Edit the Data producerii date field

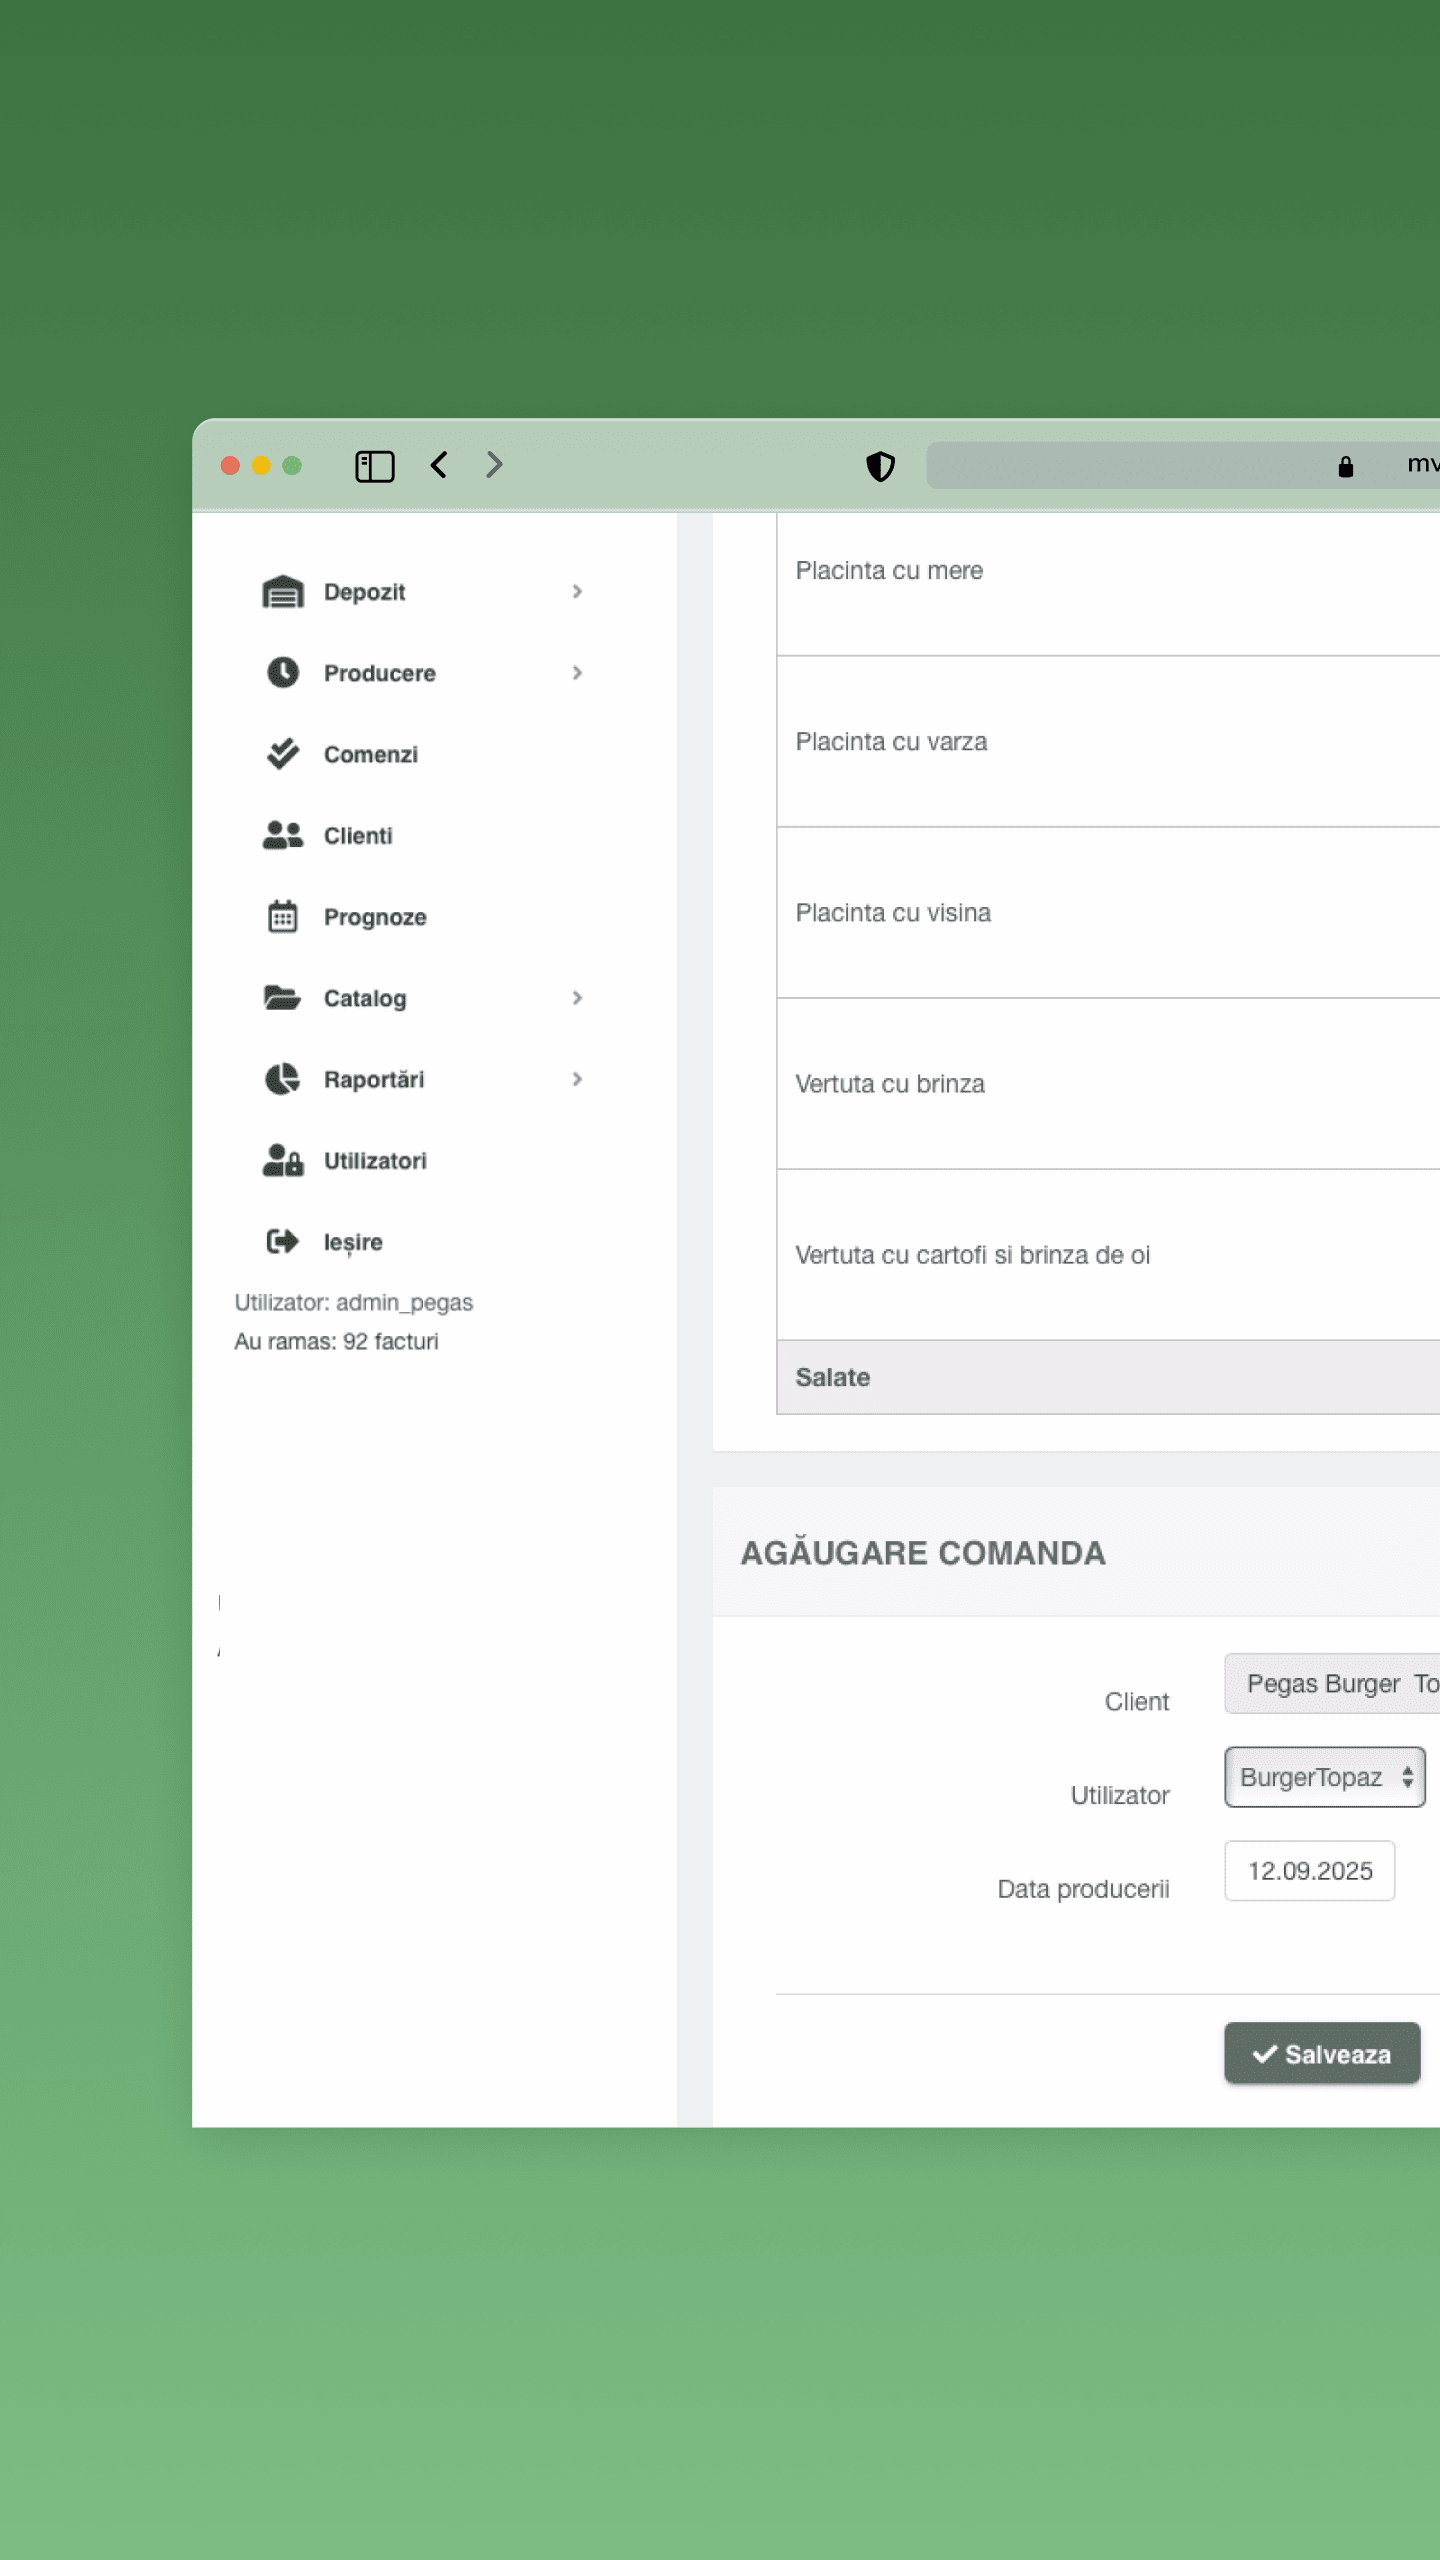[1309, 1871]
